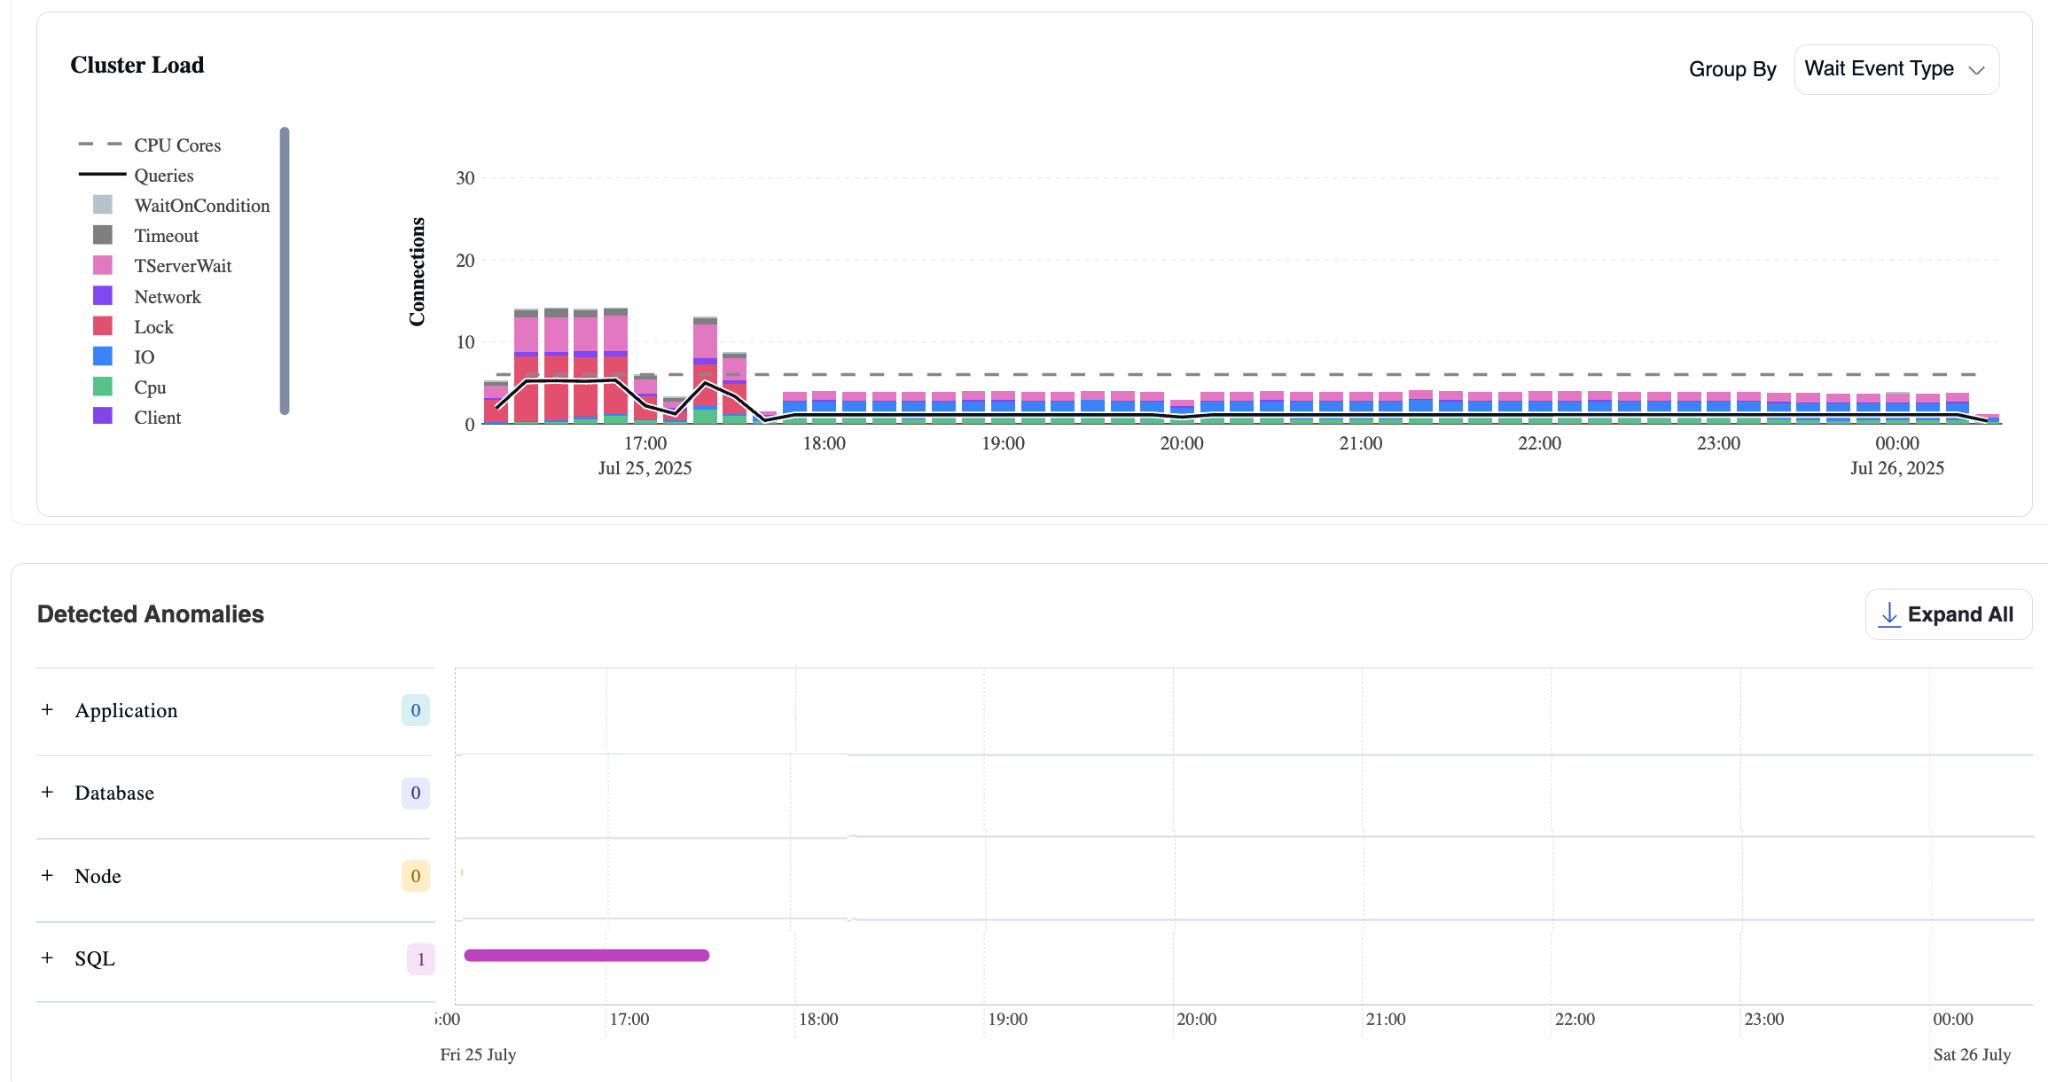2048x1082 pixels.
Task: Expand the Application anomalies row
Action: [47, 710]
